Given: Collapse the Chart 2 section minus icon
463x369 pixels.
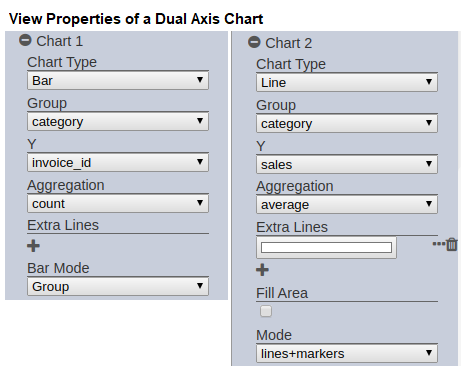Looking at the screenshot, I should [x=254, y=42].
